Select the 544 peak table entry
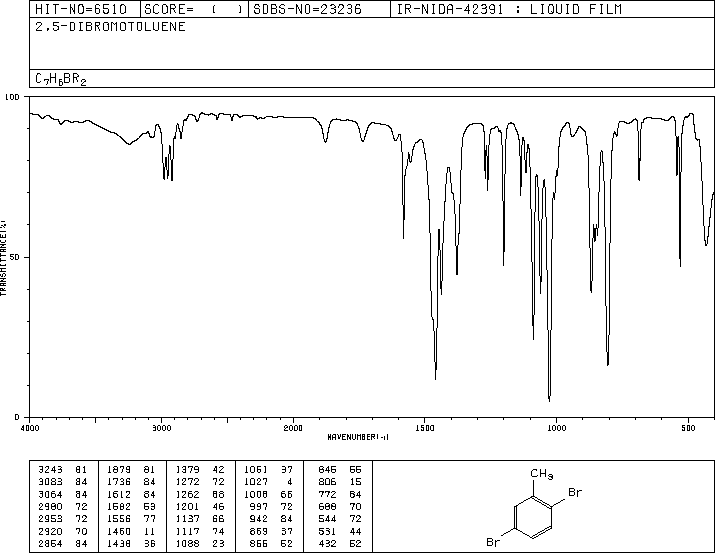 coord(340,519)
